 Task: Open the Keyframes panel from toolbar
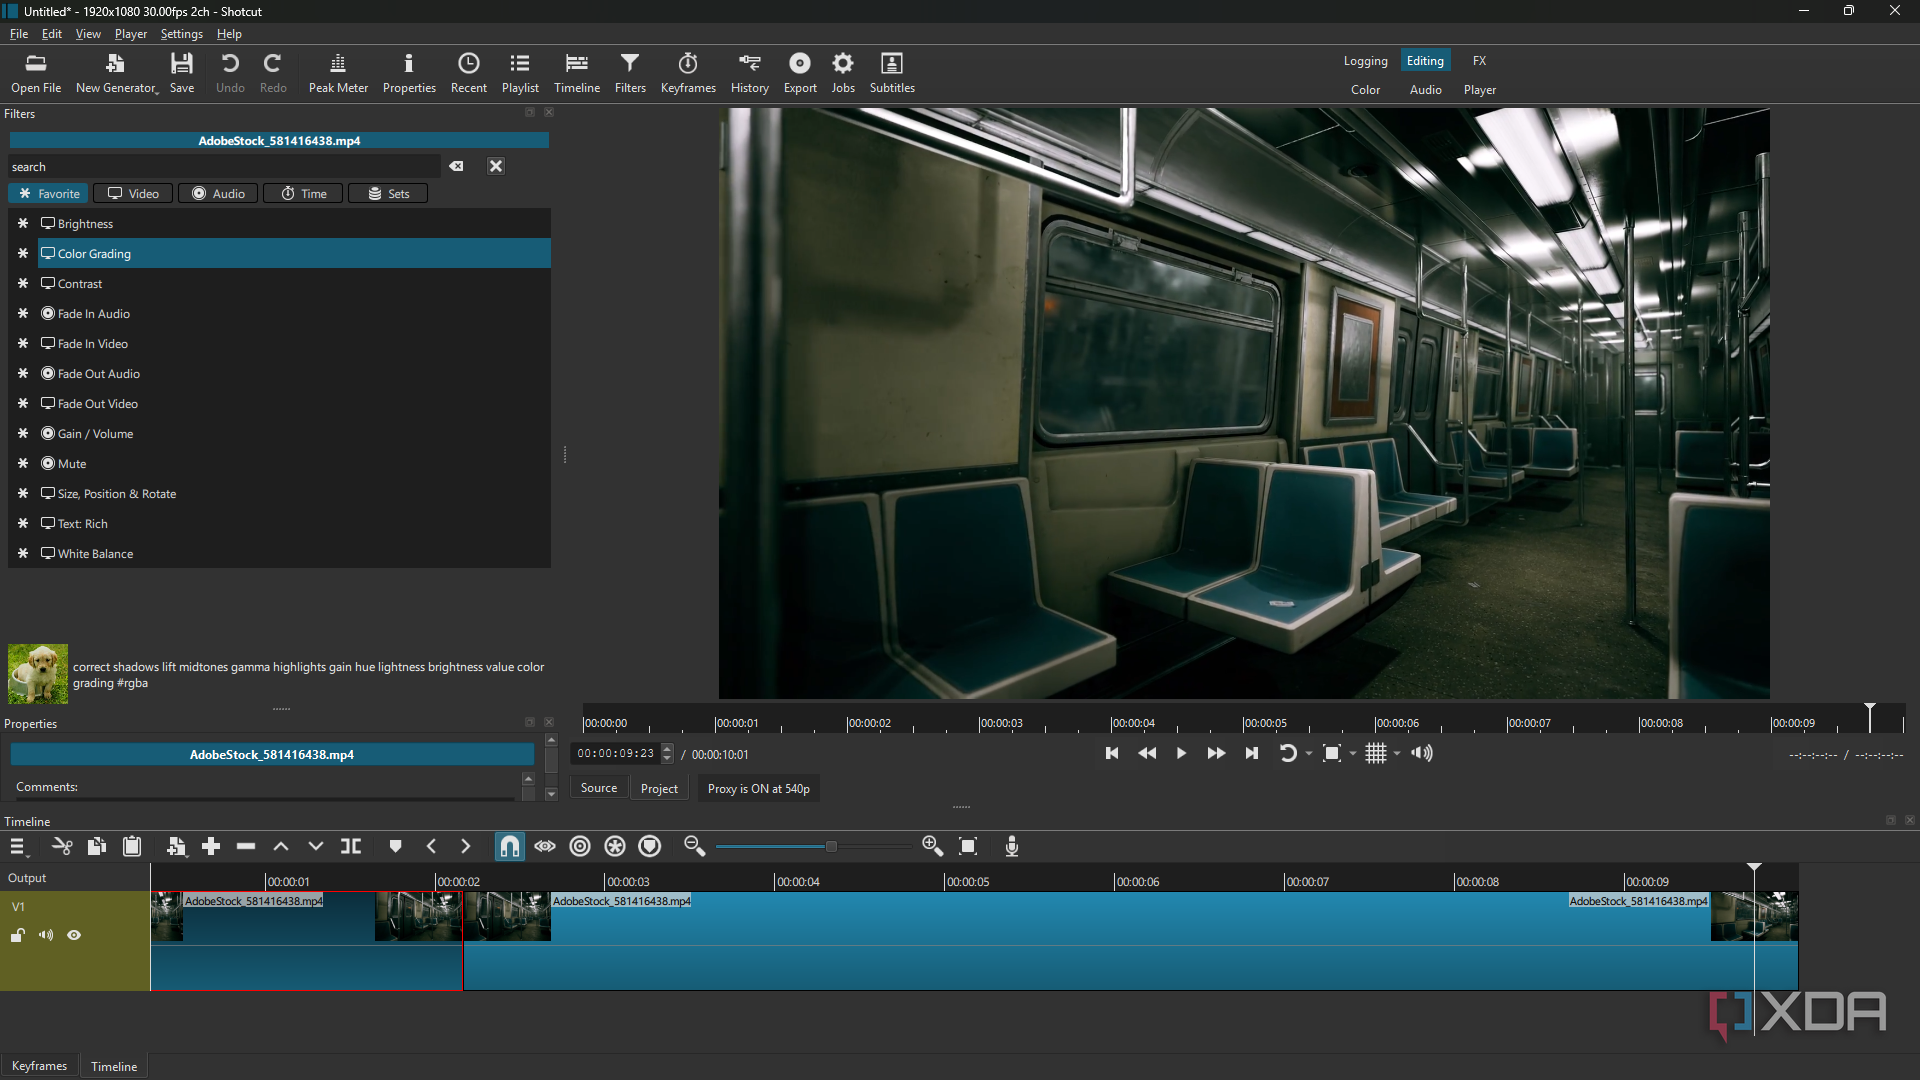click(688, 73)
